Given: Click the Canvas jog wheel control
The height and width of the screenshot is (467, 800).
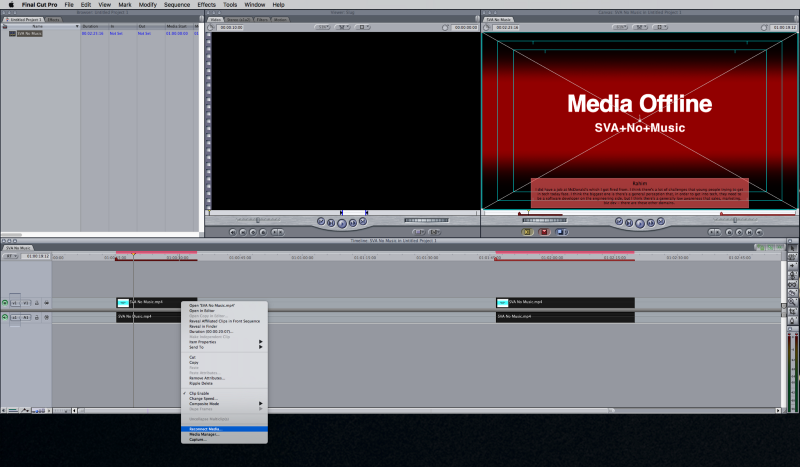Looking at the screenshot, I should (x=544, y=220).
